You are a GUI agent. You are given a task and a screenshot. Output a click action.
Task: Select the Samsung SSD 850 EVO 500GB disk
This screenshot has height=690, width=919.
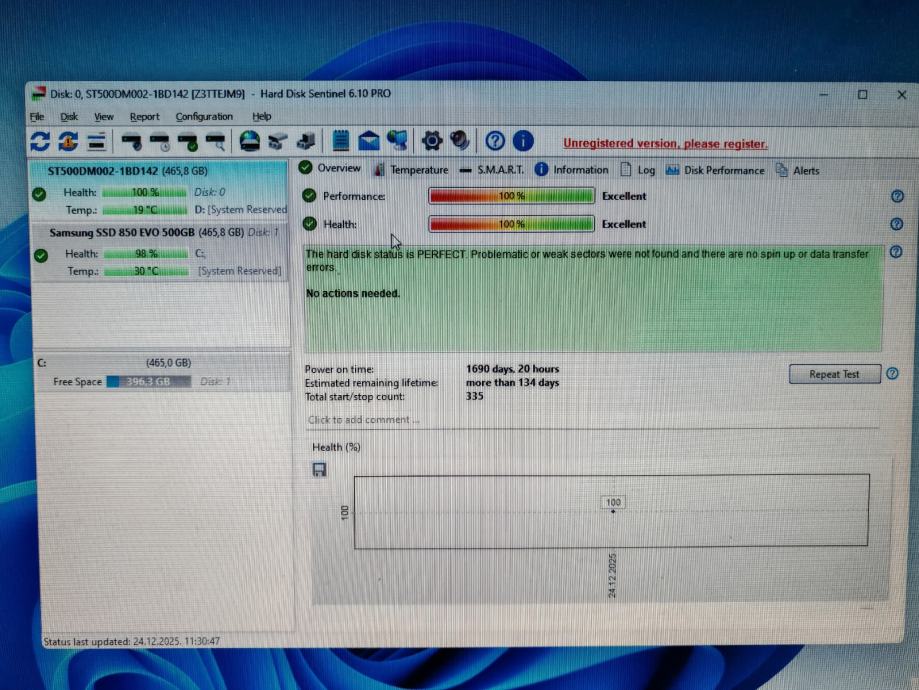click(159, 253)
